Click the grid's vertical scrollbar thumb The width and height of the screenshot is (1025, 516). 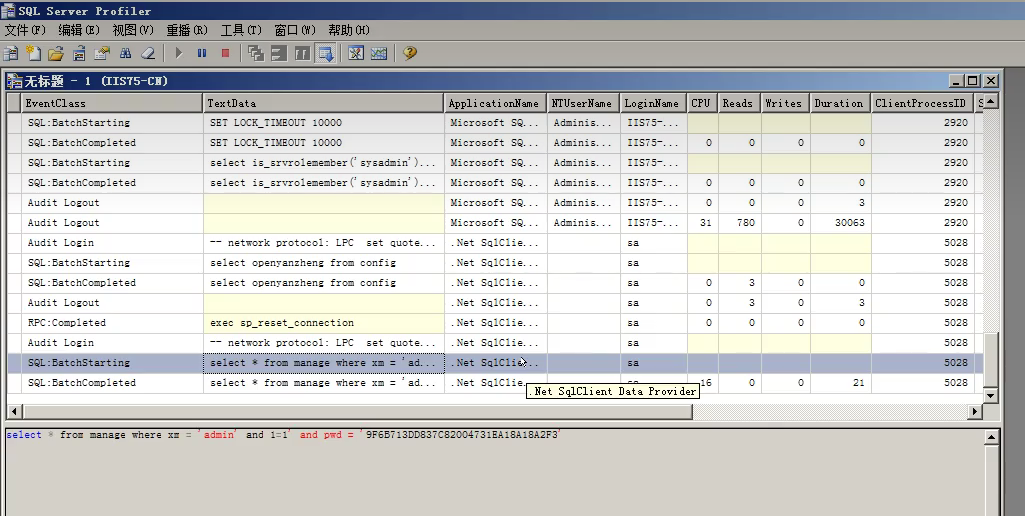[x=991, y=360]
